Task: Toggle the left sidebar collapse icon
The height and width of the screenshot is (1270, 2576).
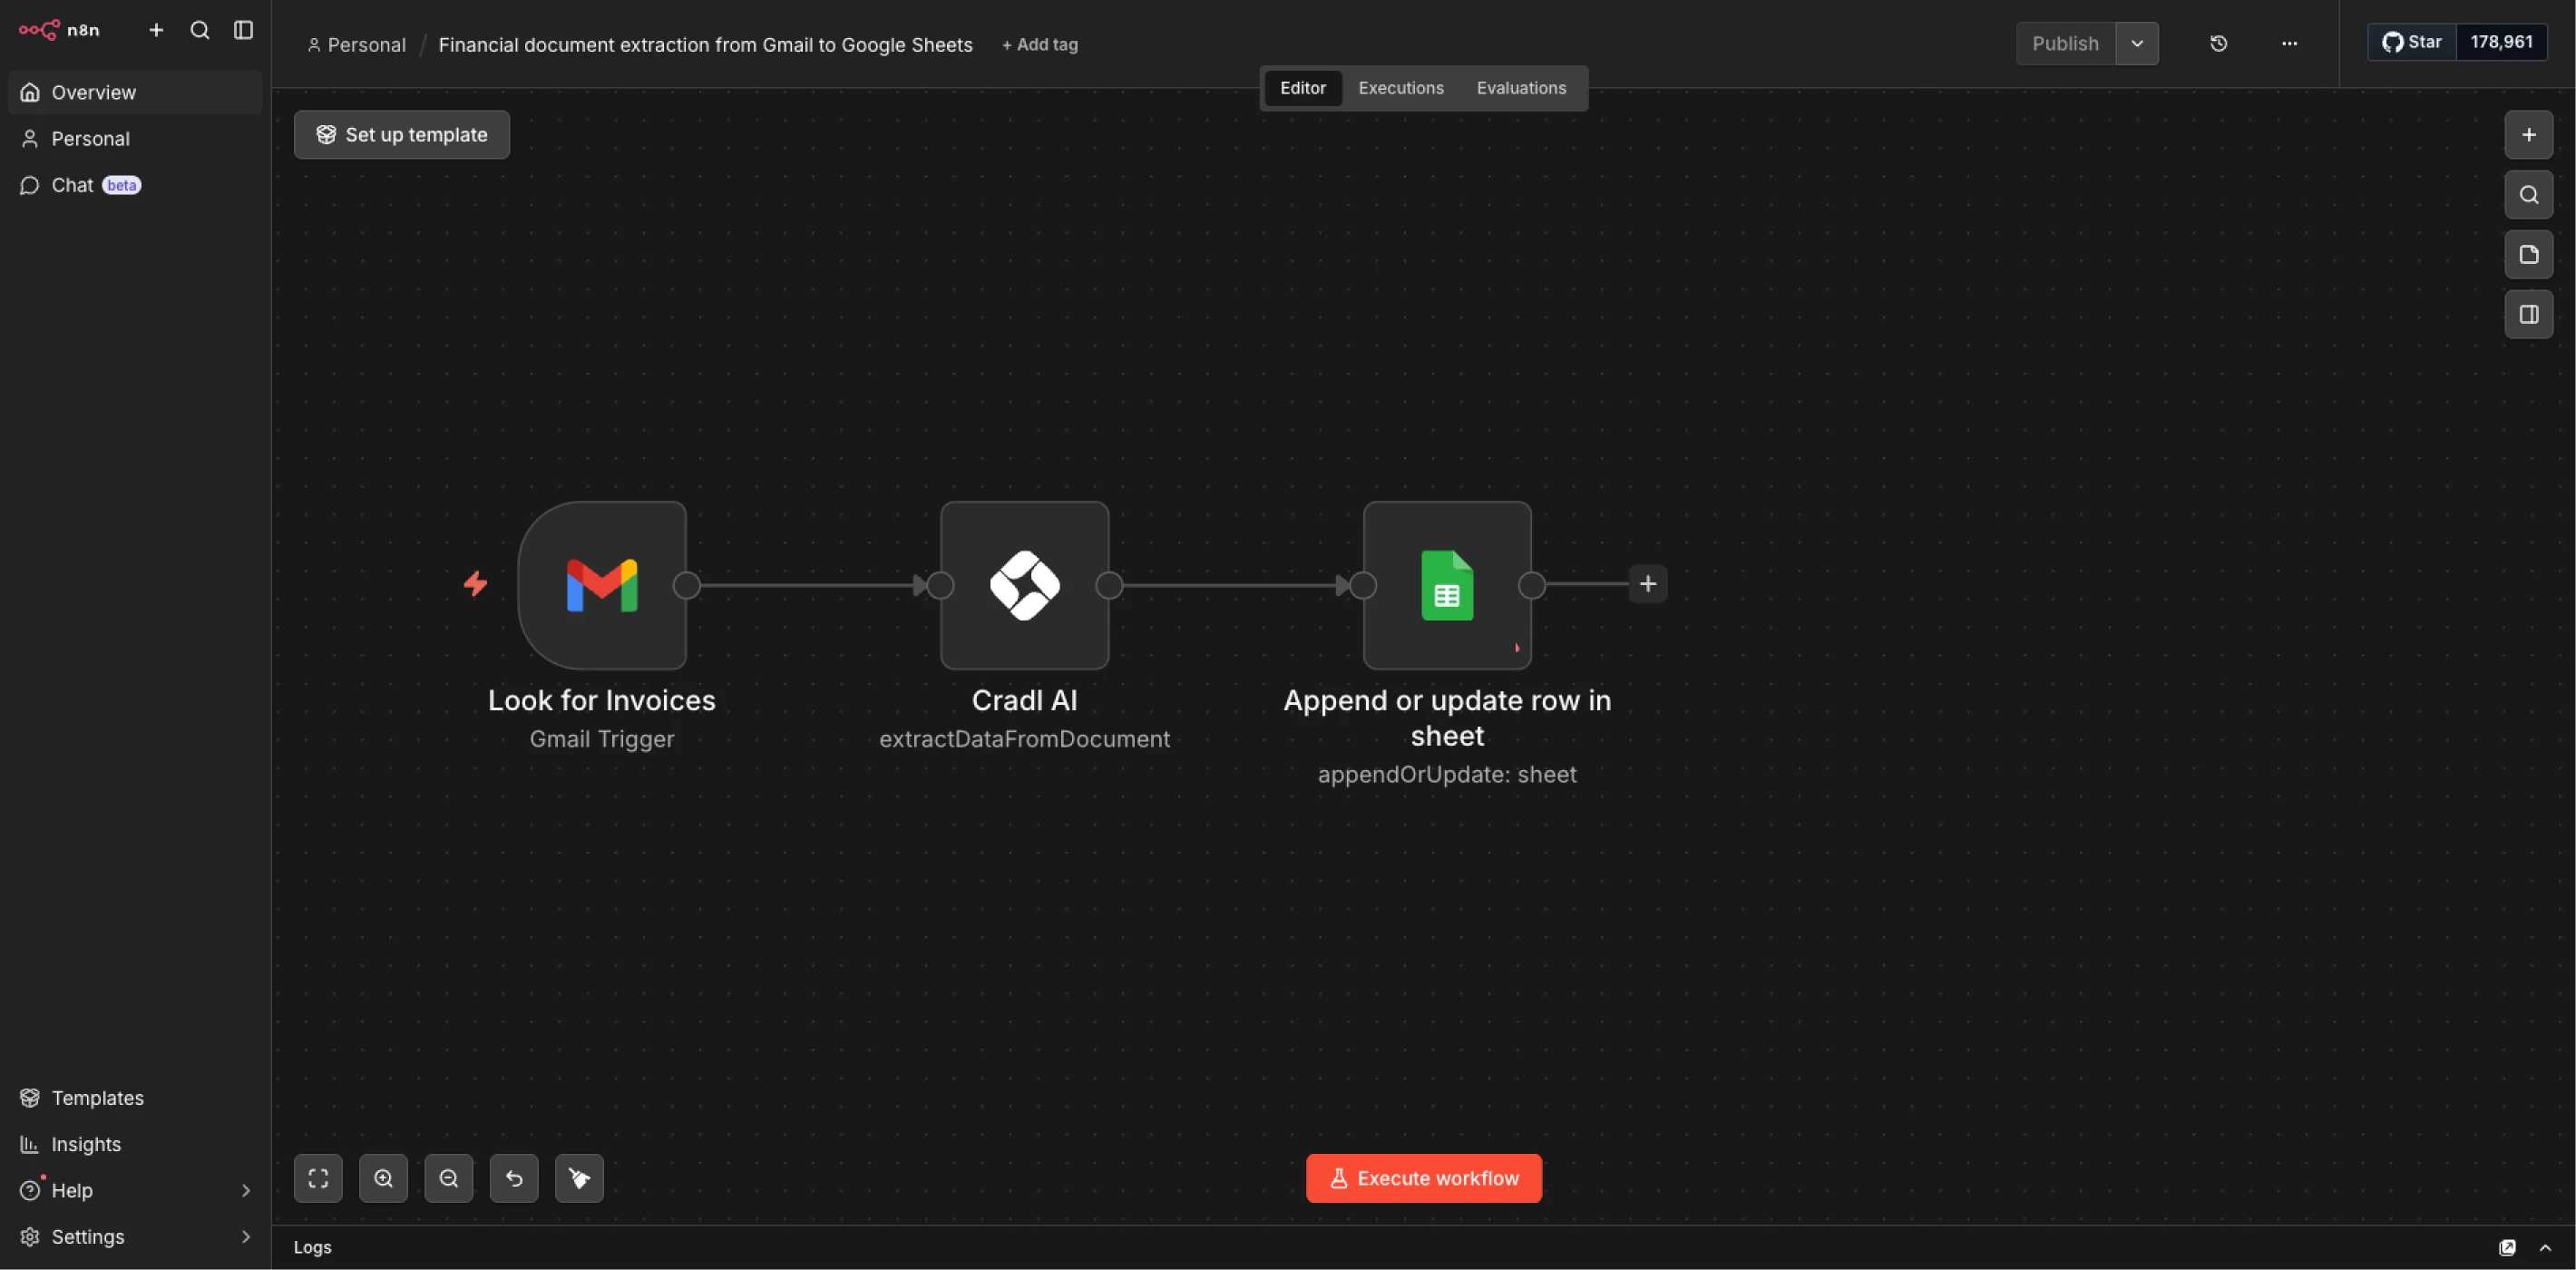Action: tap(243, 30)
